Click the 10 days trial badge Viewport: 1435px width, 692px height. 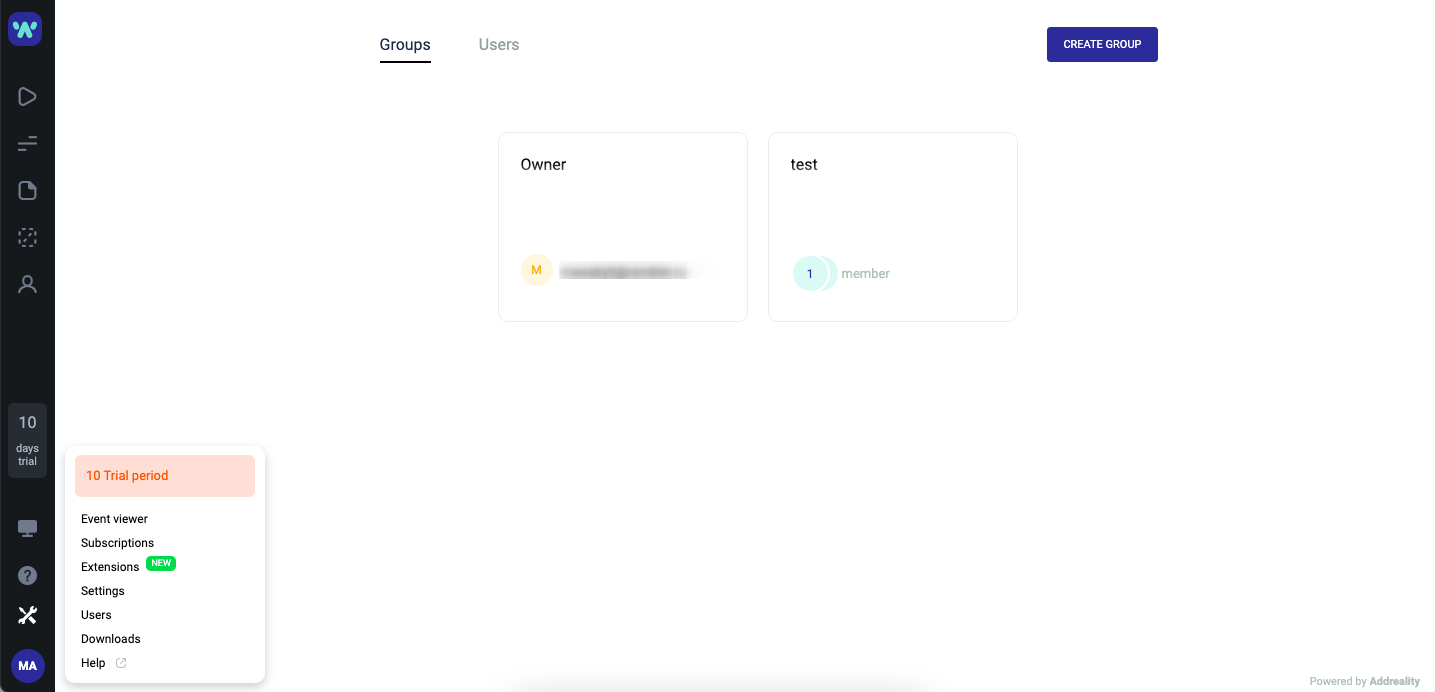pos(27,440)
